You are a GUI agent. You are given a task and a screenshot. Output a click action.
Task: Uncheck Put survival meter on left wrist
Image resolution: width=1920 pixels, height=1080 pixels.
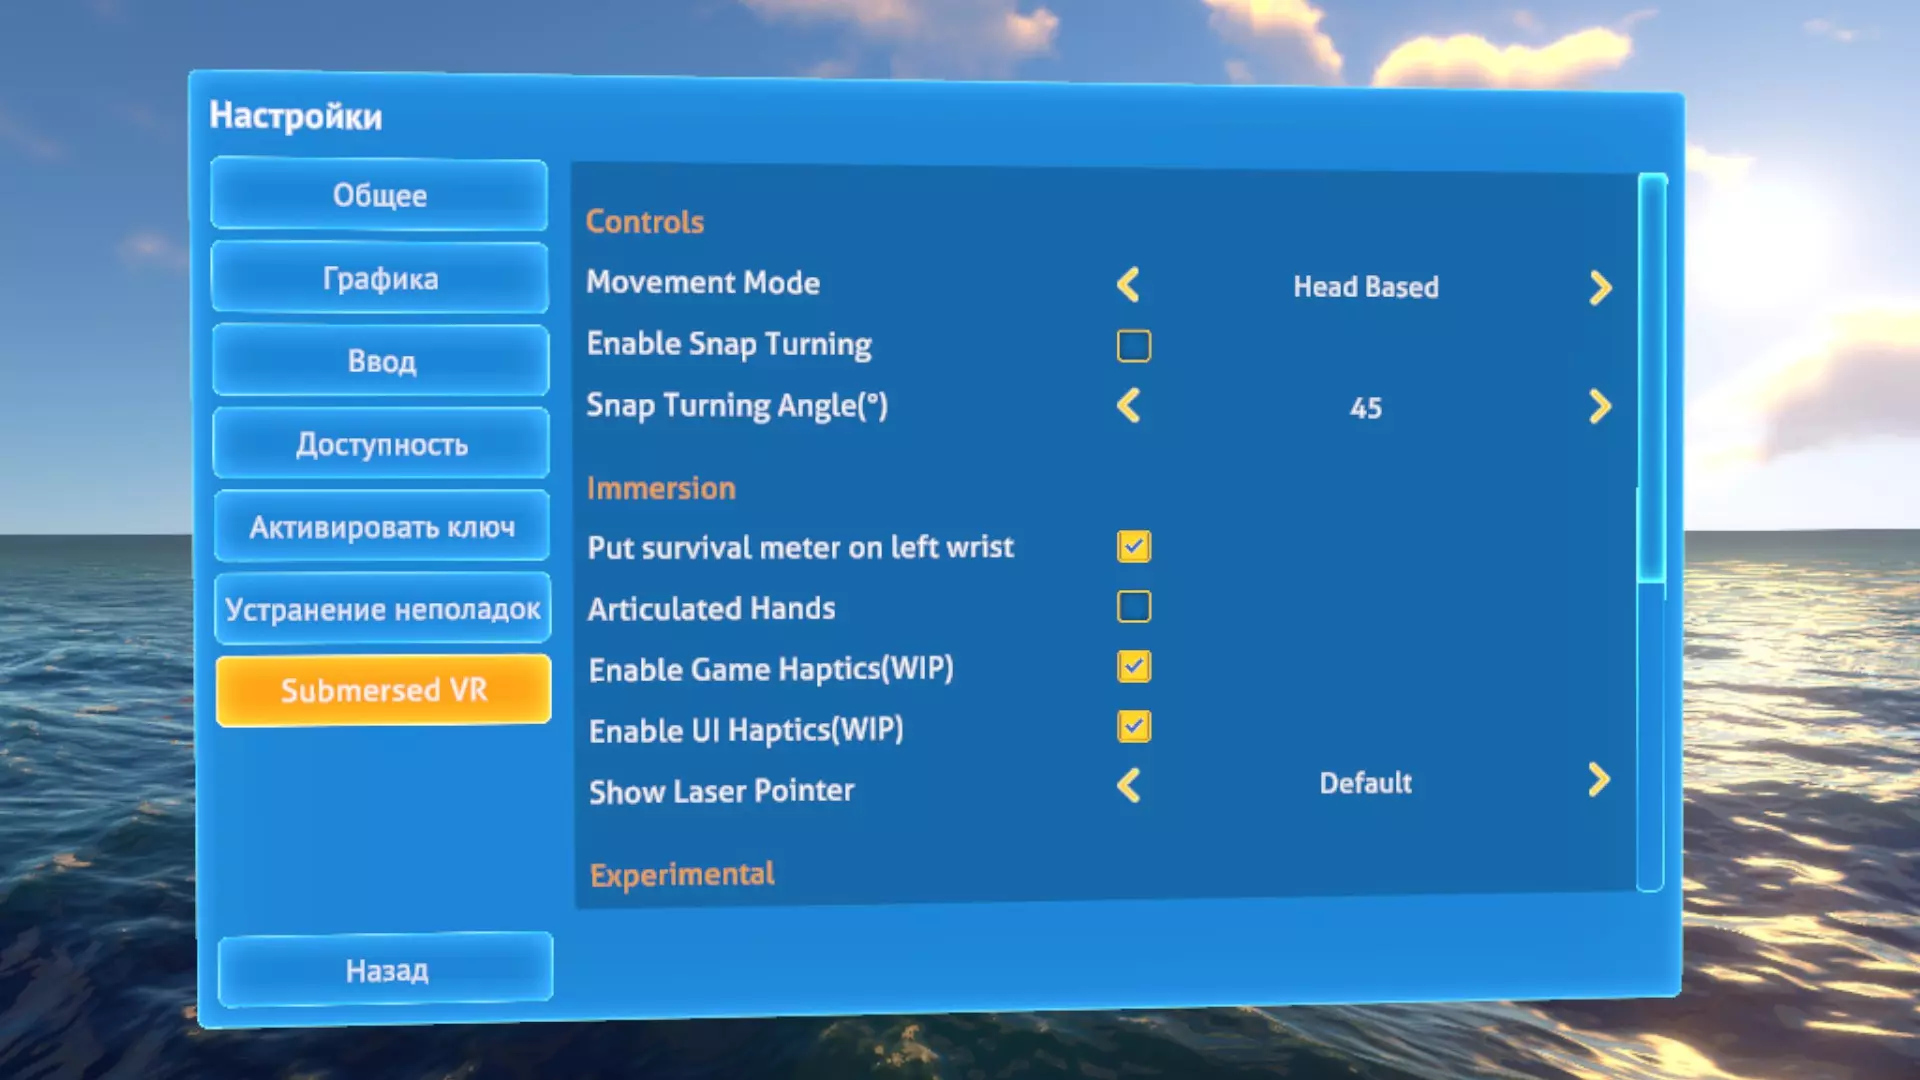(x=1133, y=546)
